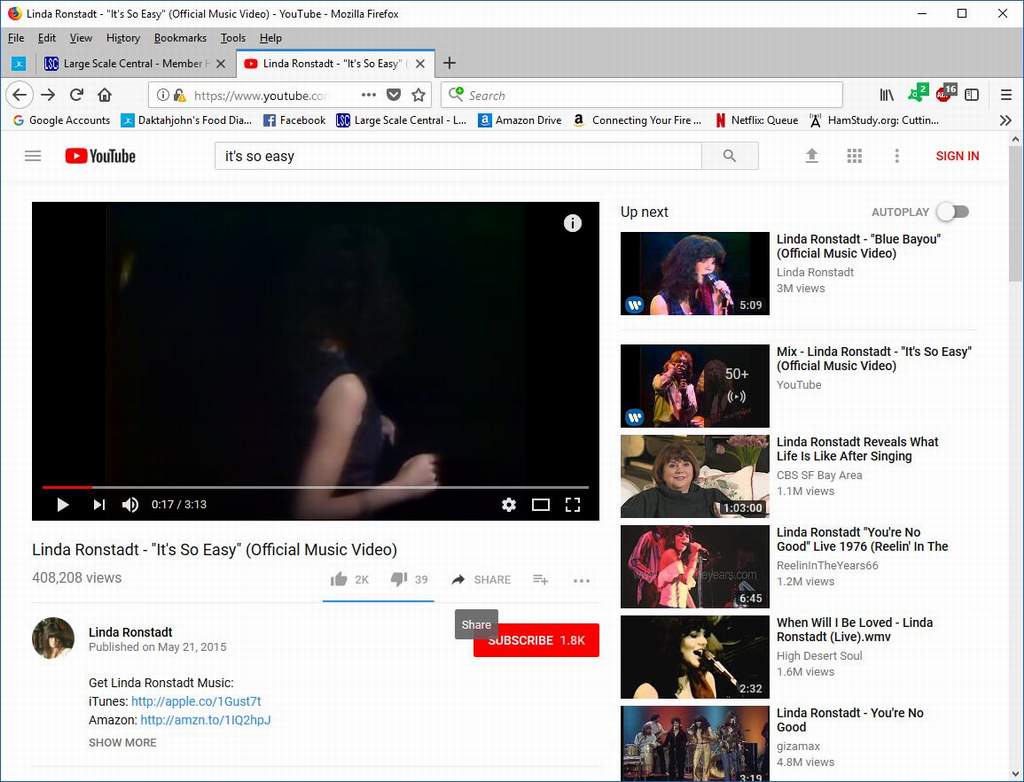Open page actions ellipsis in address bar
This screenshot has width=1024, height=782.
368,95
